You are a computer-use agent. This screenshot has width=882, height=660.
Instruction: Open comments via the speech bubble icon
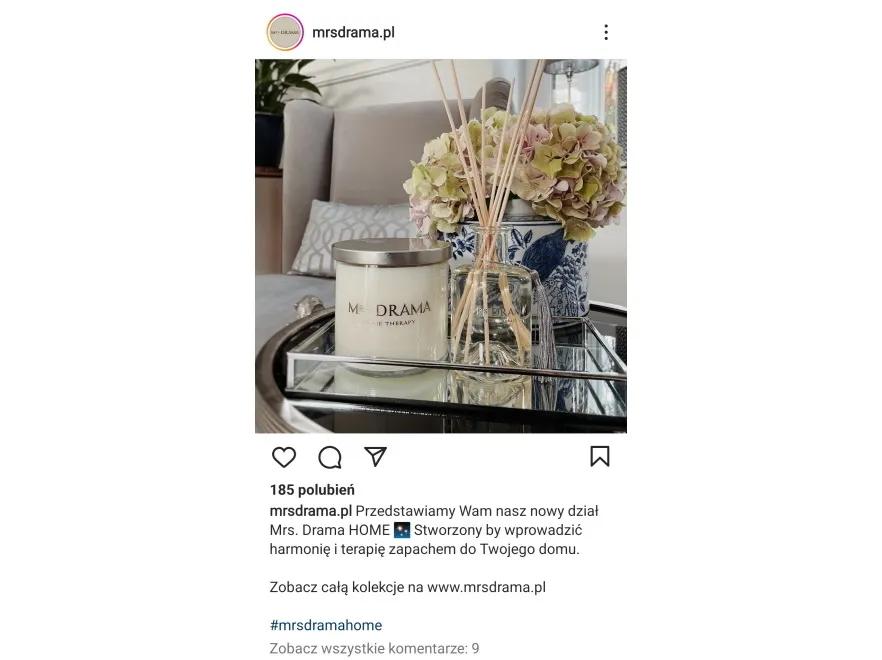click(330, 457)
